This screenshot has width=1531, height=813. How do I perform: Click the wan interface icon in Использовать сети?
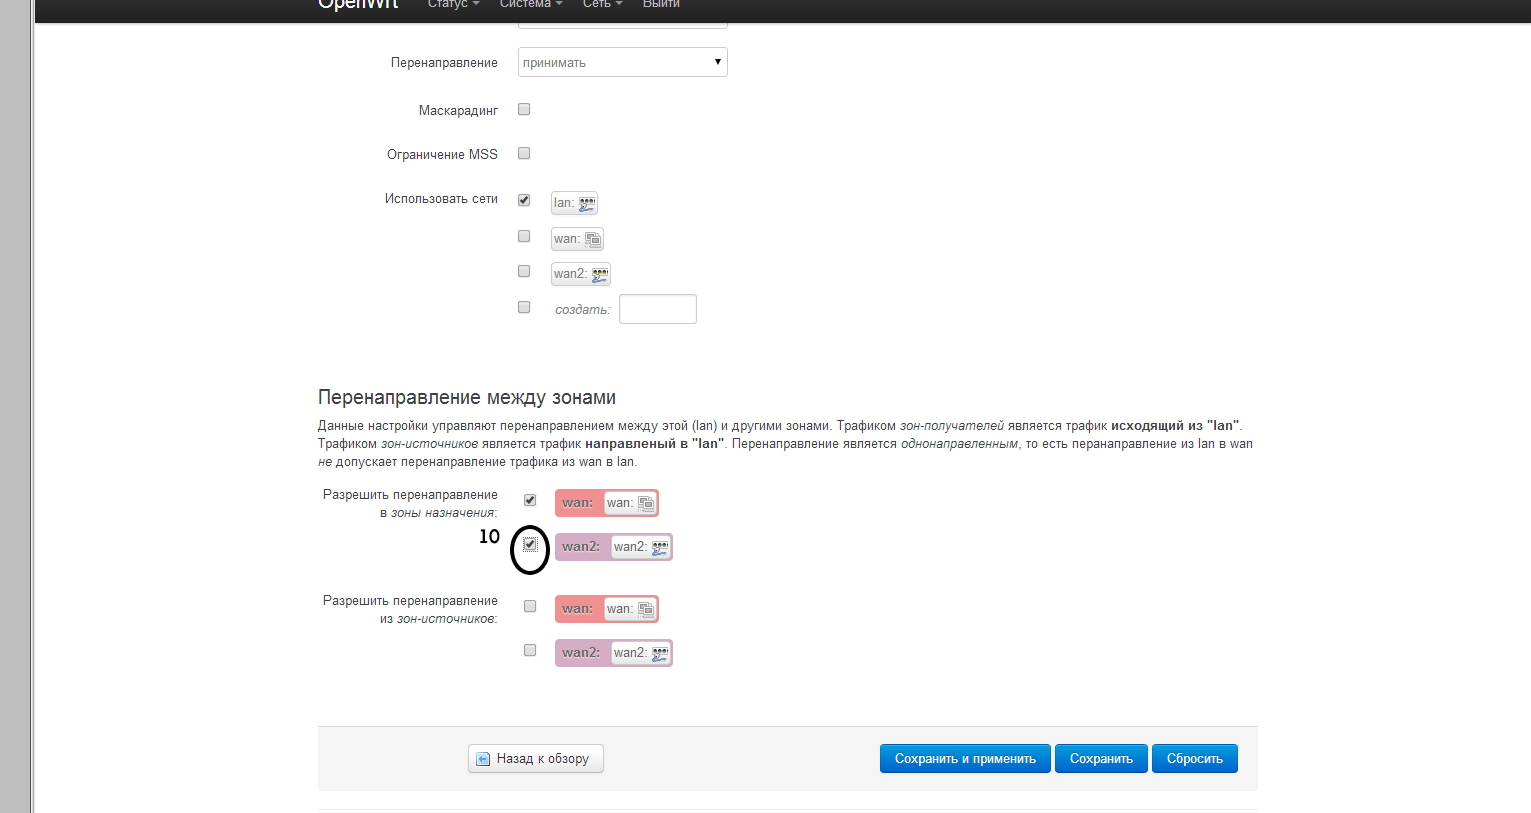(593, 239)
